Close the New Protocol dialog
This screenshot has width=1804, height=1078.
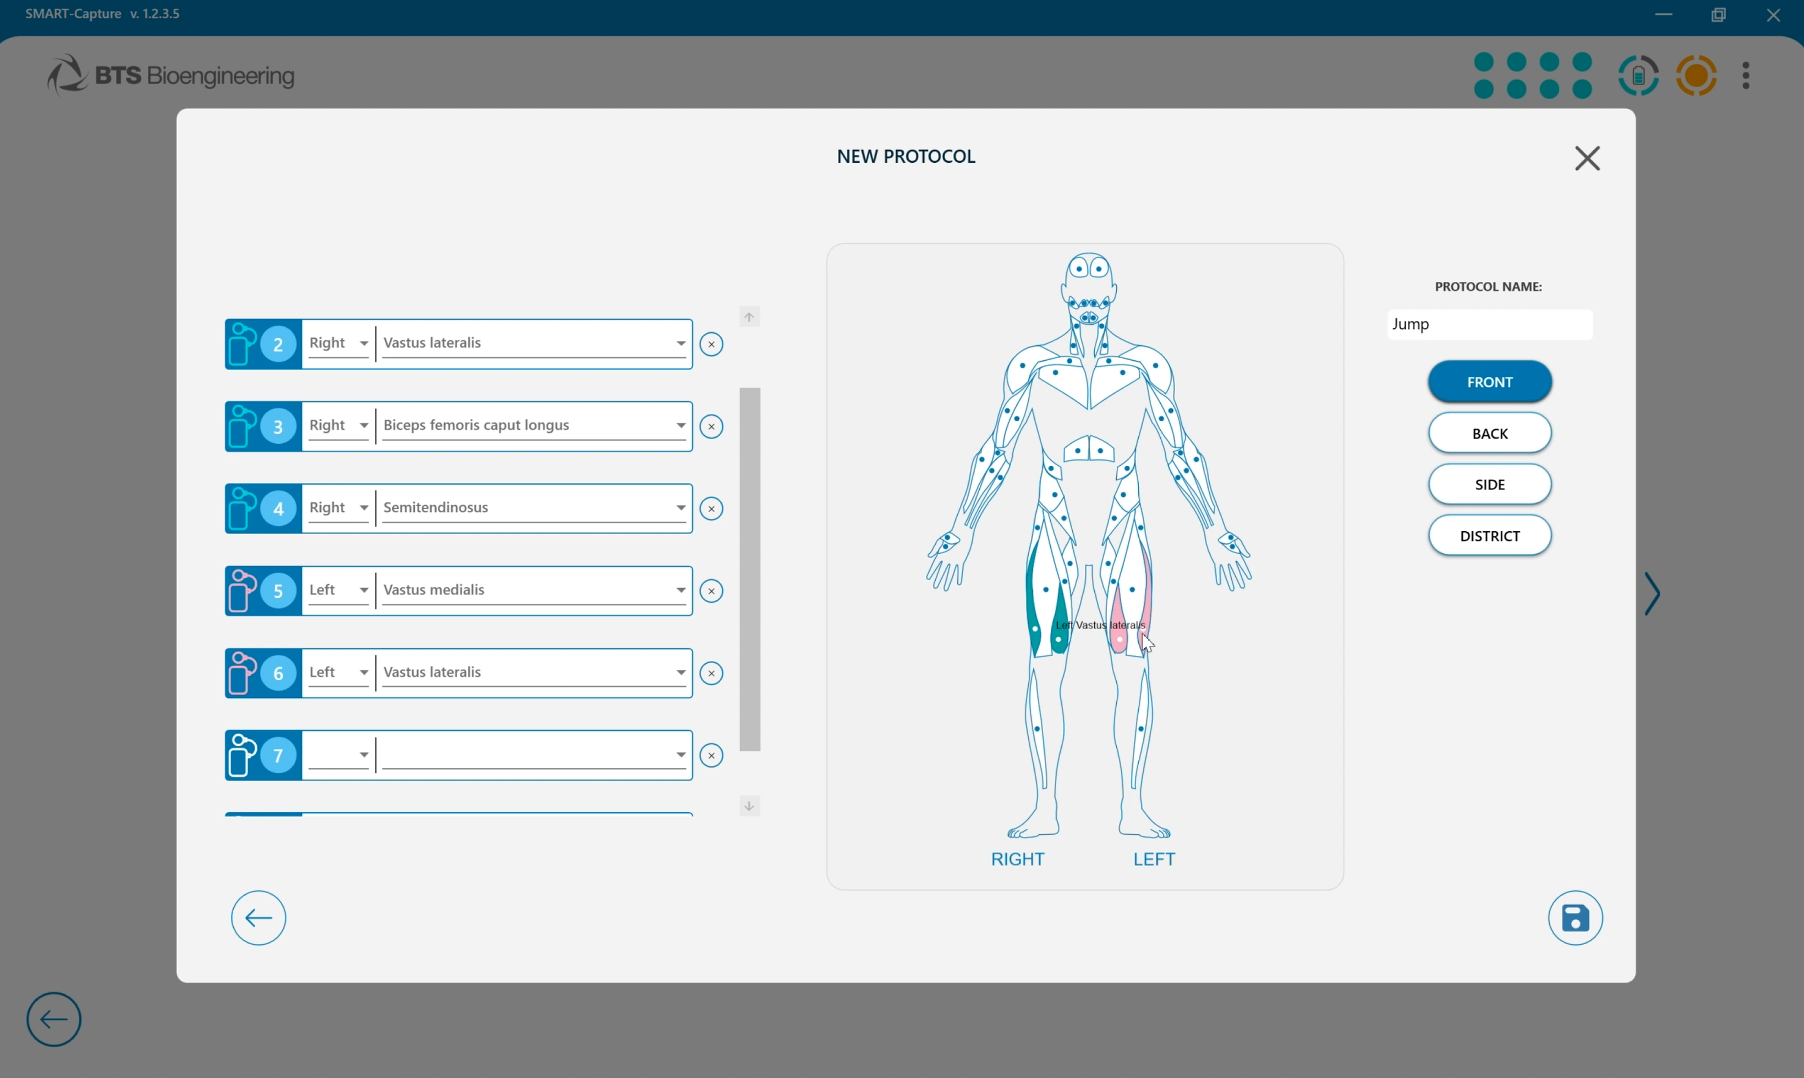click(1587, 158)
